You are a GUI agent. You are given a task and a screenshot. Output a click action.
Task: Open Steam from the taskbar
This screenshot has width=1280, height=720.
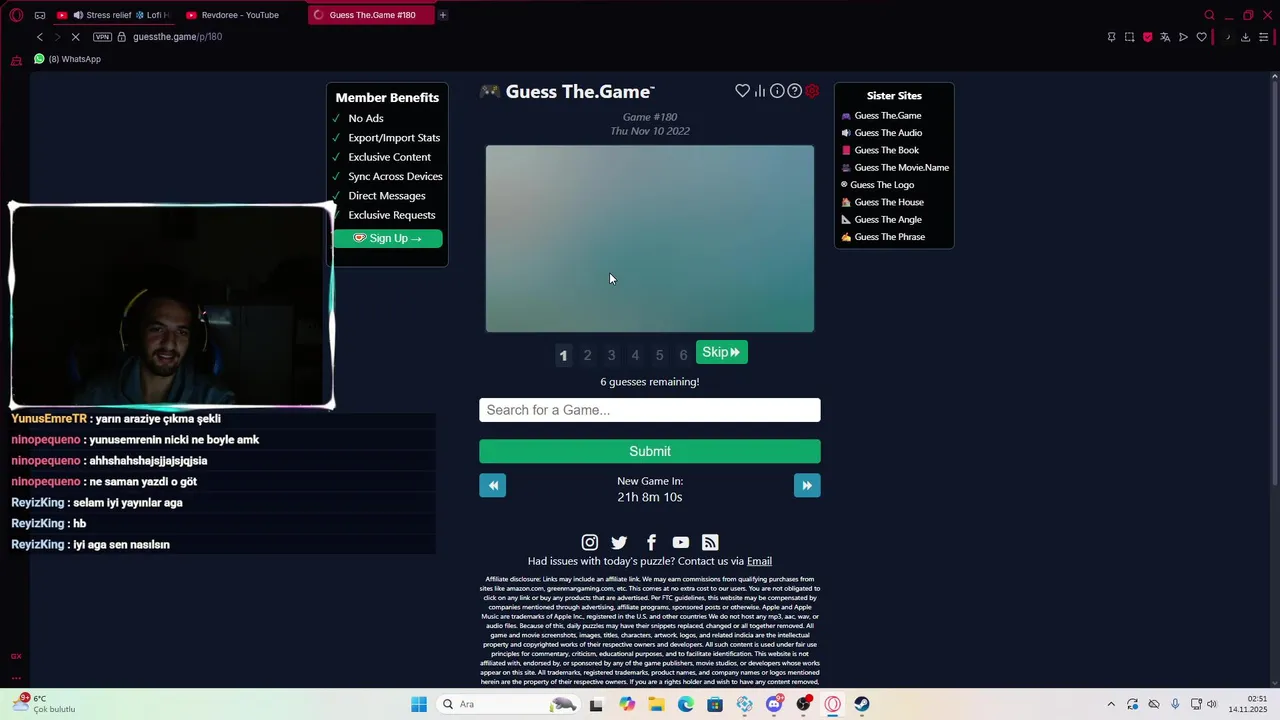(x=862, y=704)
